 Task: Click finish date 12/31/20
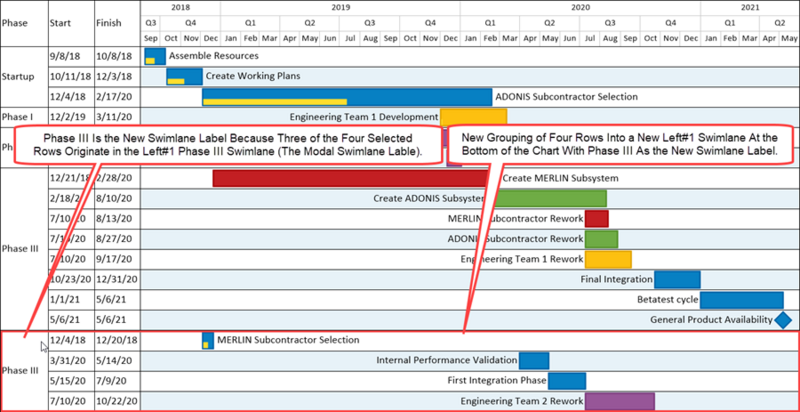116,279
